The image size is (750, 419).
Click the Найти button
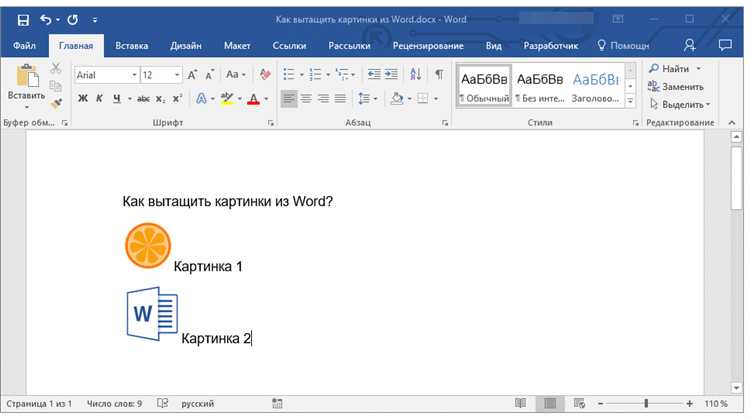pyautogui.click(x=669, y=69)
